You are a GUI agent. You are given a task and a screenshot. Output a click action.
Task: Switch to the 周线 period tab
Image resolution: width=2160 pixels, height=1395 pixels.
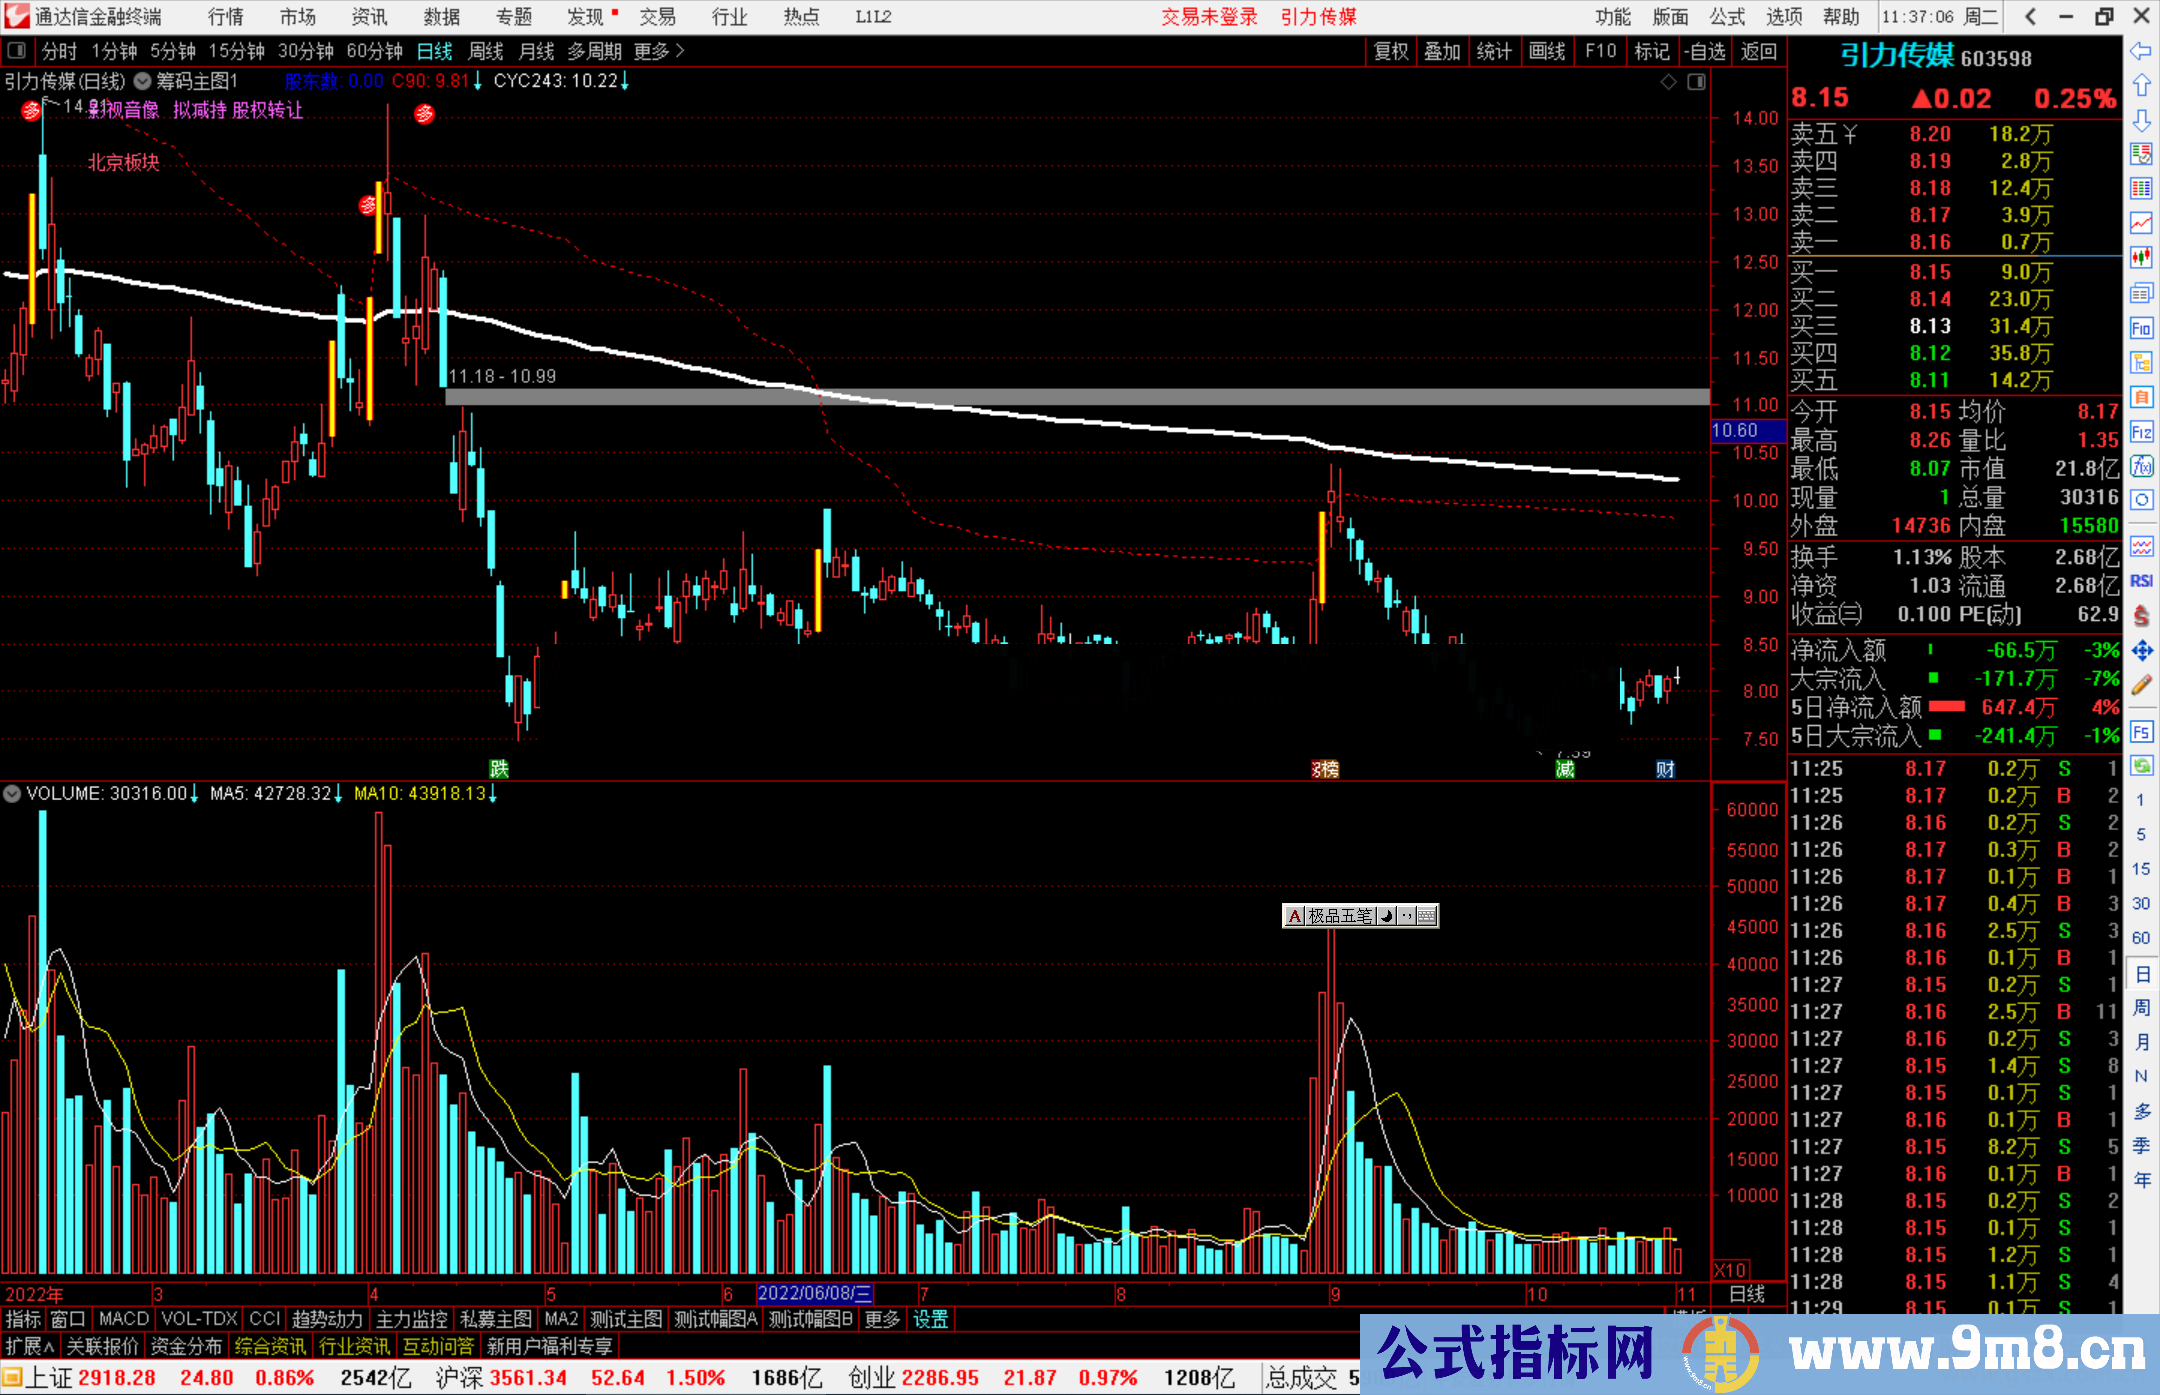tap(486, 51)
